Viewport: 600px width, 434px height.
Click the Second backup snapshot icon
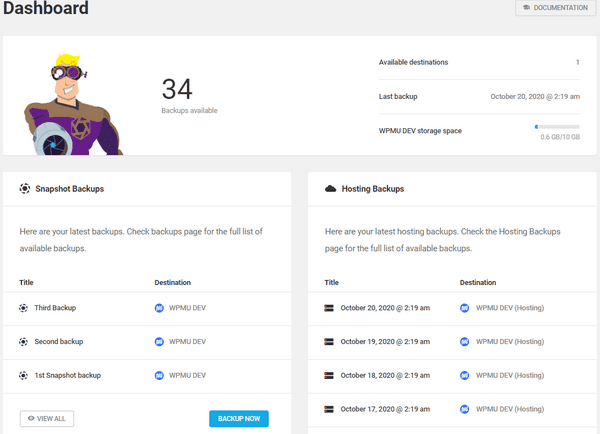click(23, 342)
